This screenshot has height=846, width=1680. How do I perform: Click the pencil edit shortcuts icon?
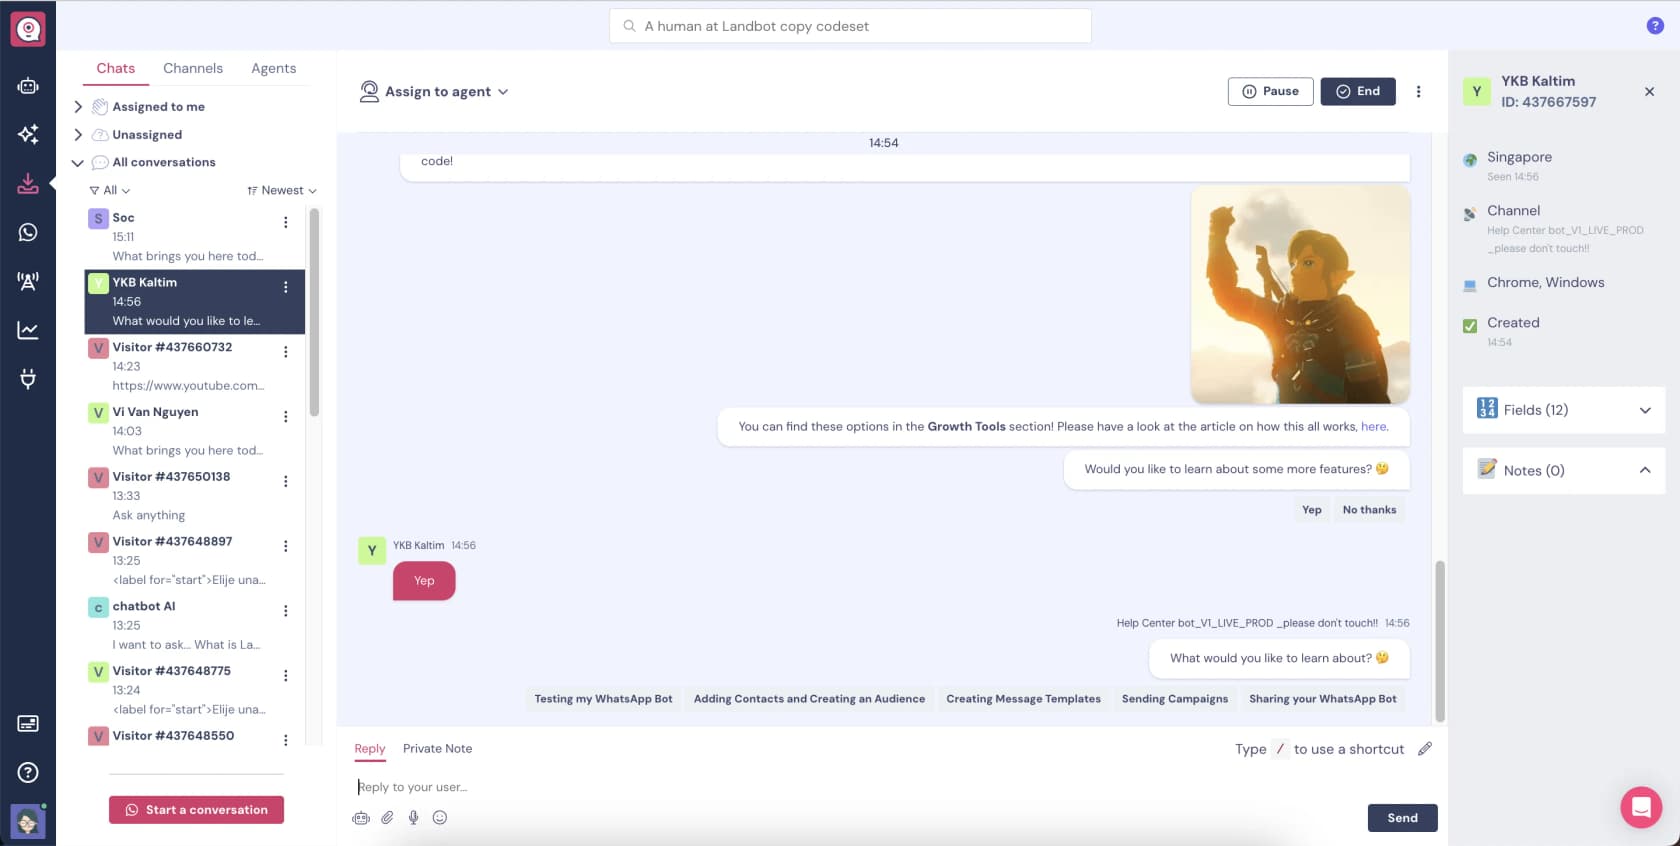[1425, 749]
